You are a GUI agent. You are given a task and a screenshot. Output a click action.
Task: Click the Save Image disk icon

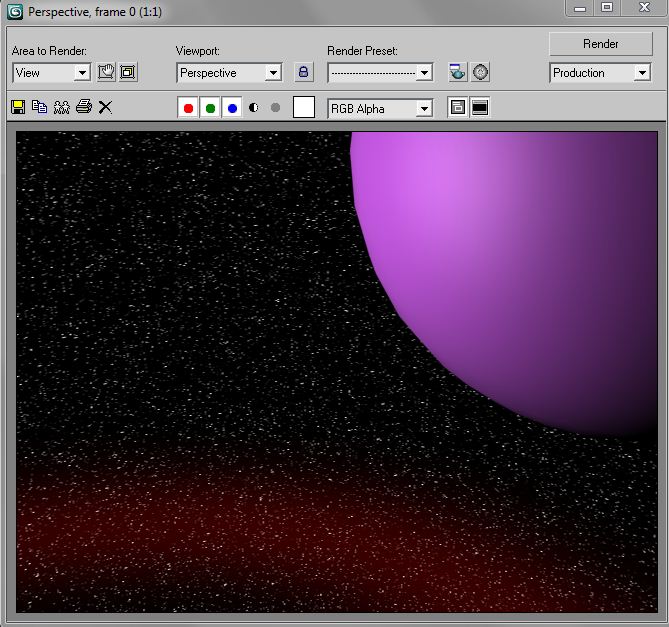click(18, 108)
